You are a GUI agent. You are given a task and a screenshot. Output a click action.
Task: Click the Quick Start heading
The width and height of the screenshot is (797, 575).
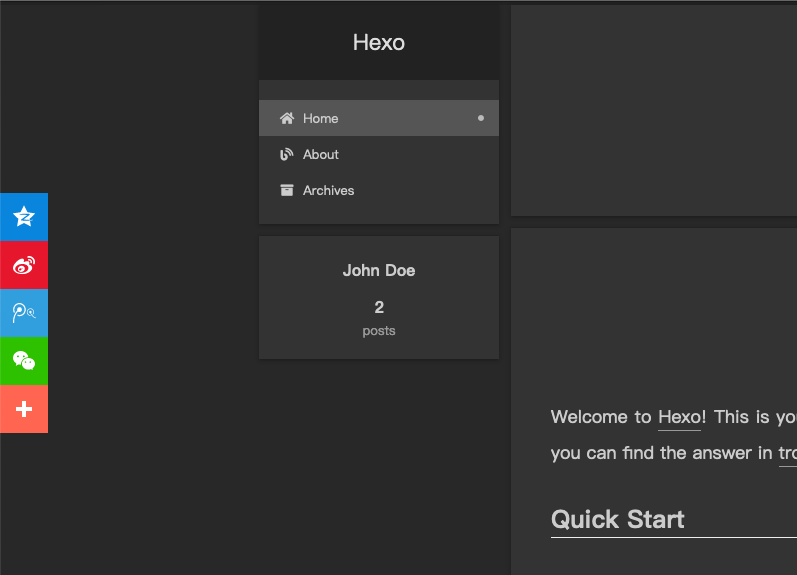point(618,520)
